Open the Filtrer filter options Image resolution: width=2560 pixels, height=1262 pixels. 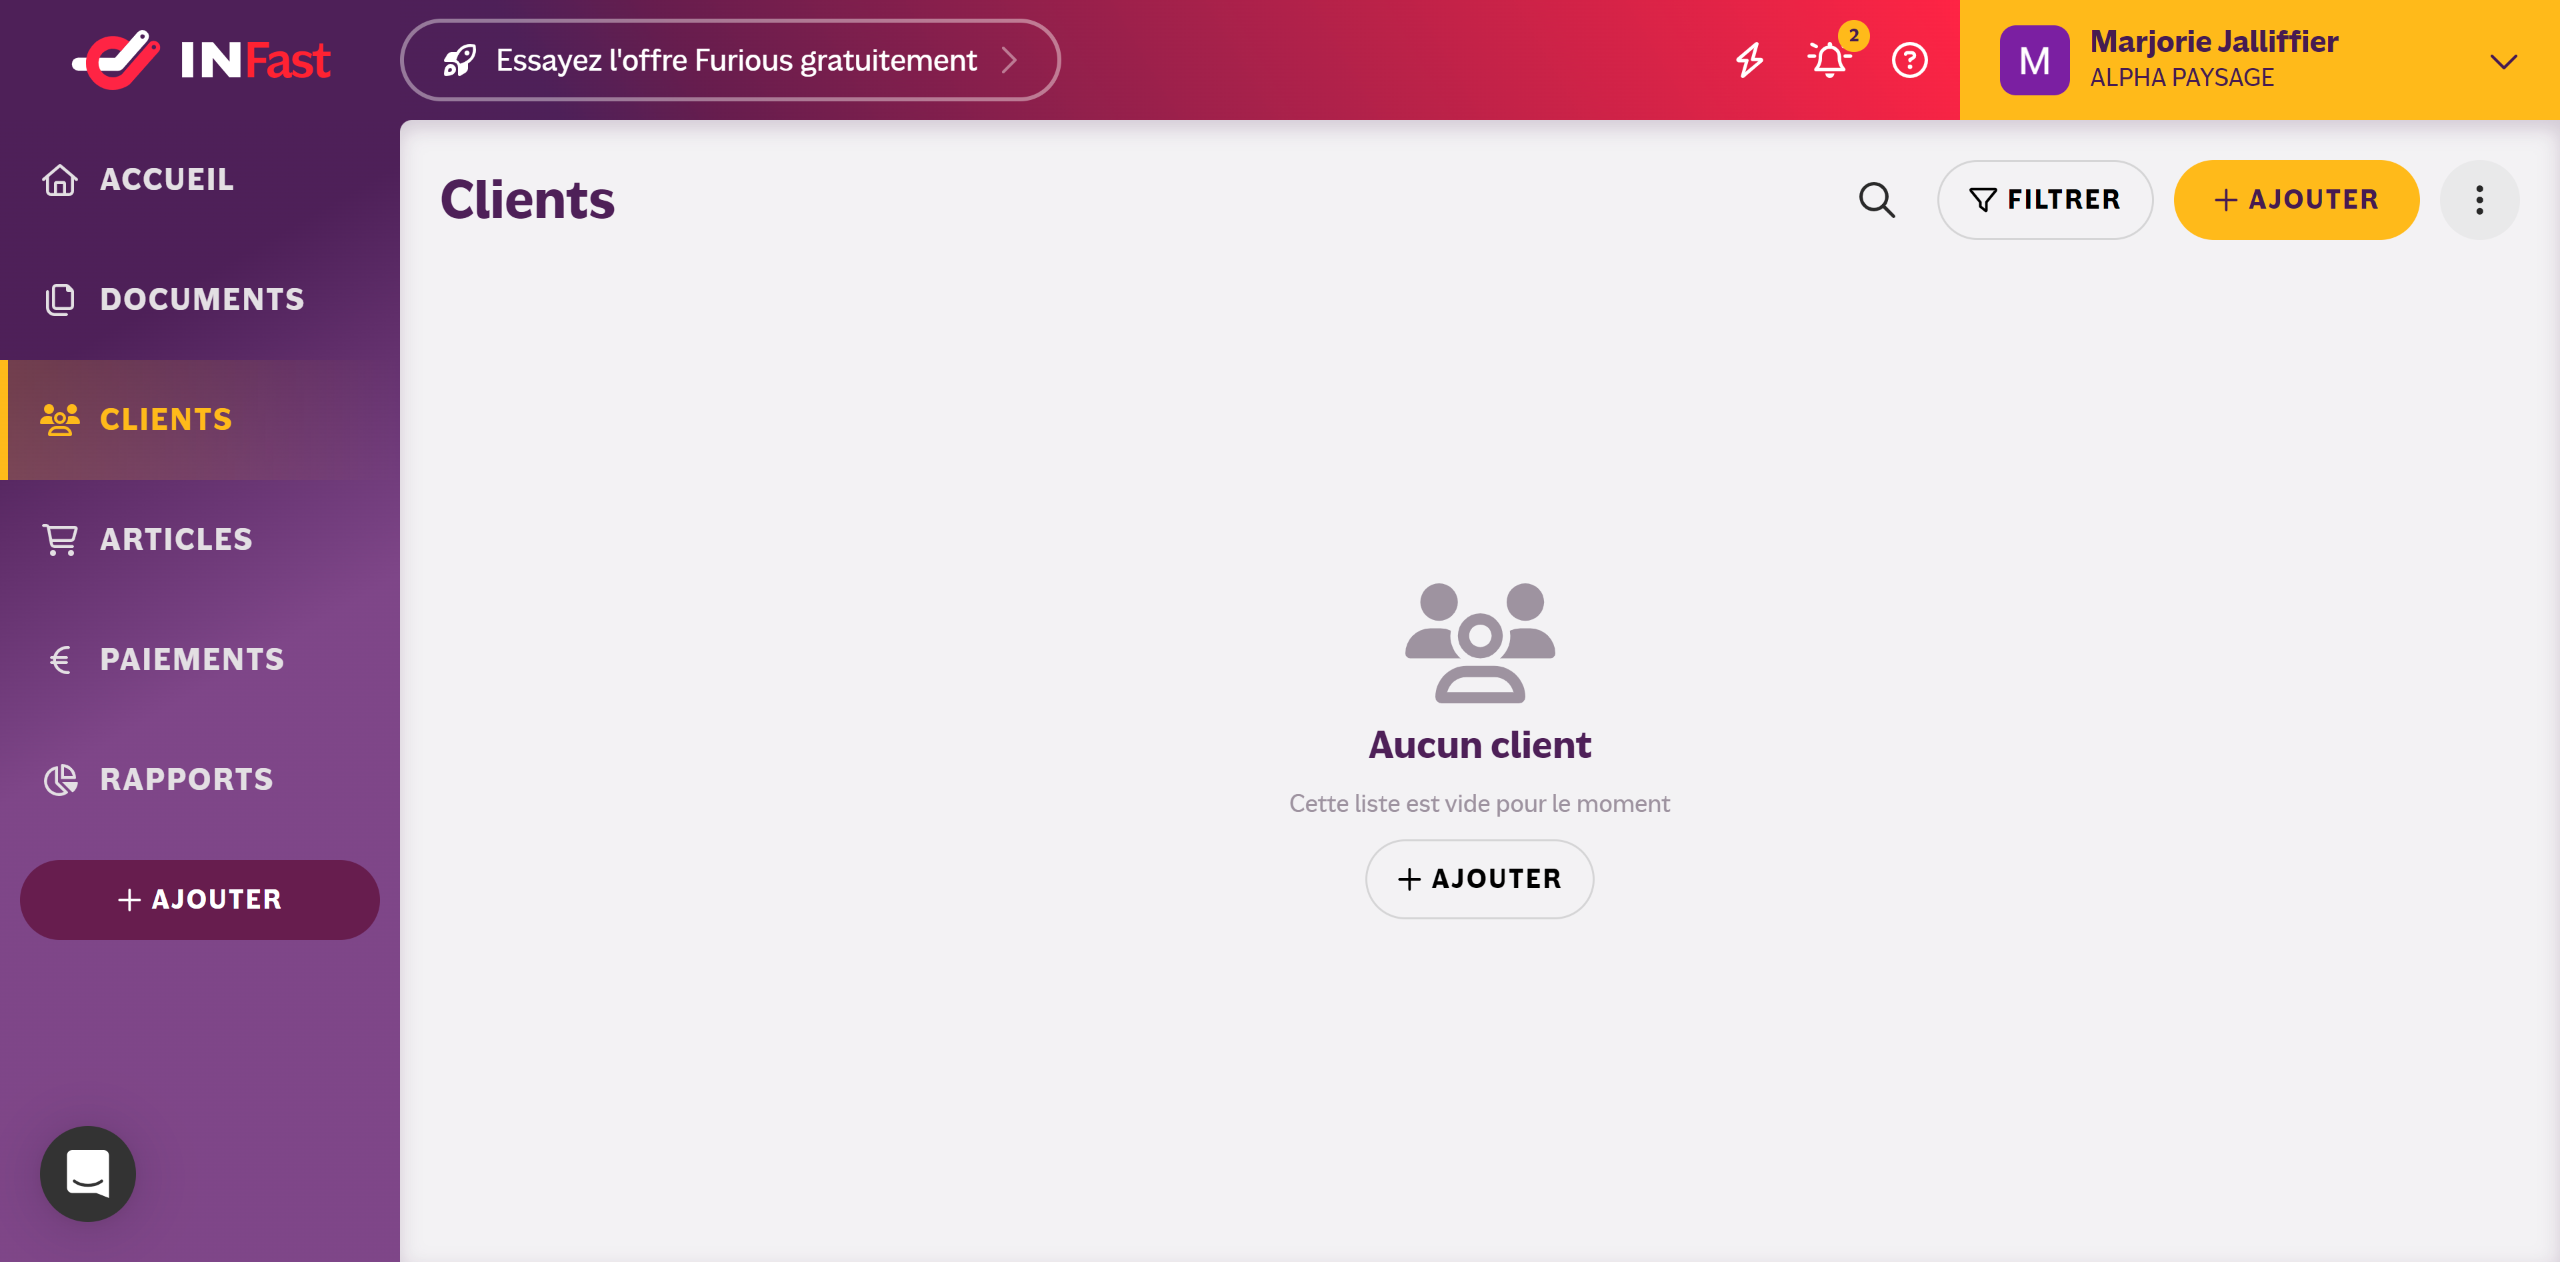tap(2044, 200)
